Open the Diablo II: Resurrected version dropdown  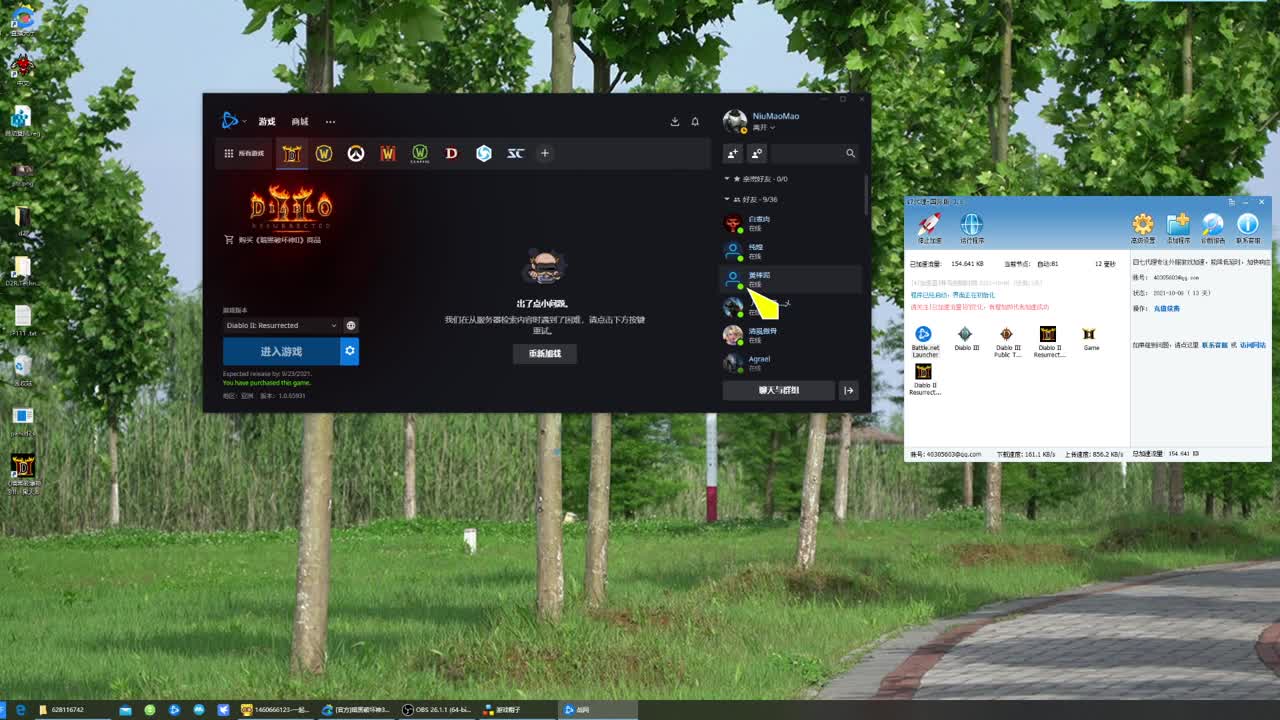(x=282, y=325)
